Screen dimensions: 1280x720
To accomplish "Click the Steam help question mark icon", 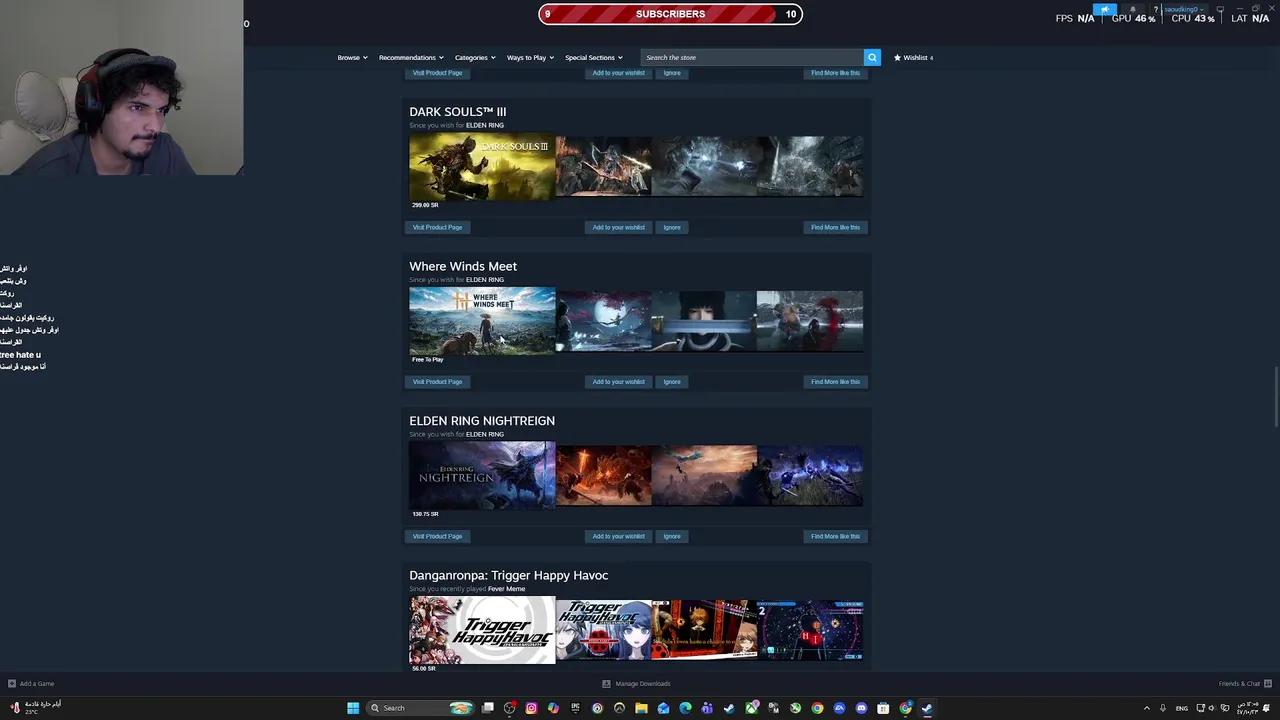I will [x=1156, y=10].
